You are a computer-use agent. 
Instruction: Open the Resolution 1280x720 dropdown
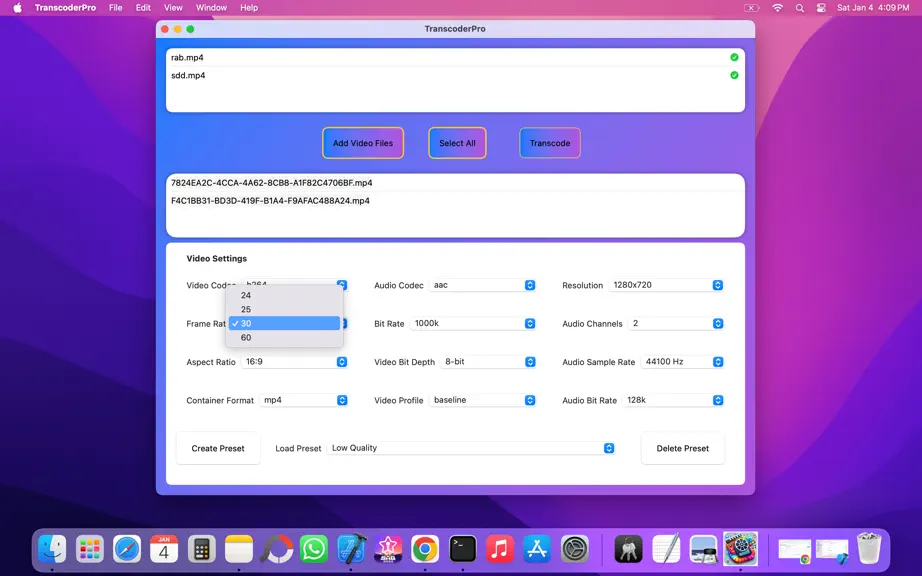pos(666,285)
